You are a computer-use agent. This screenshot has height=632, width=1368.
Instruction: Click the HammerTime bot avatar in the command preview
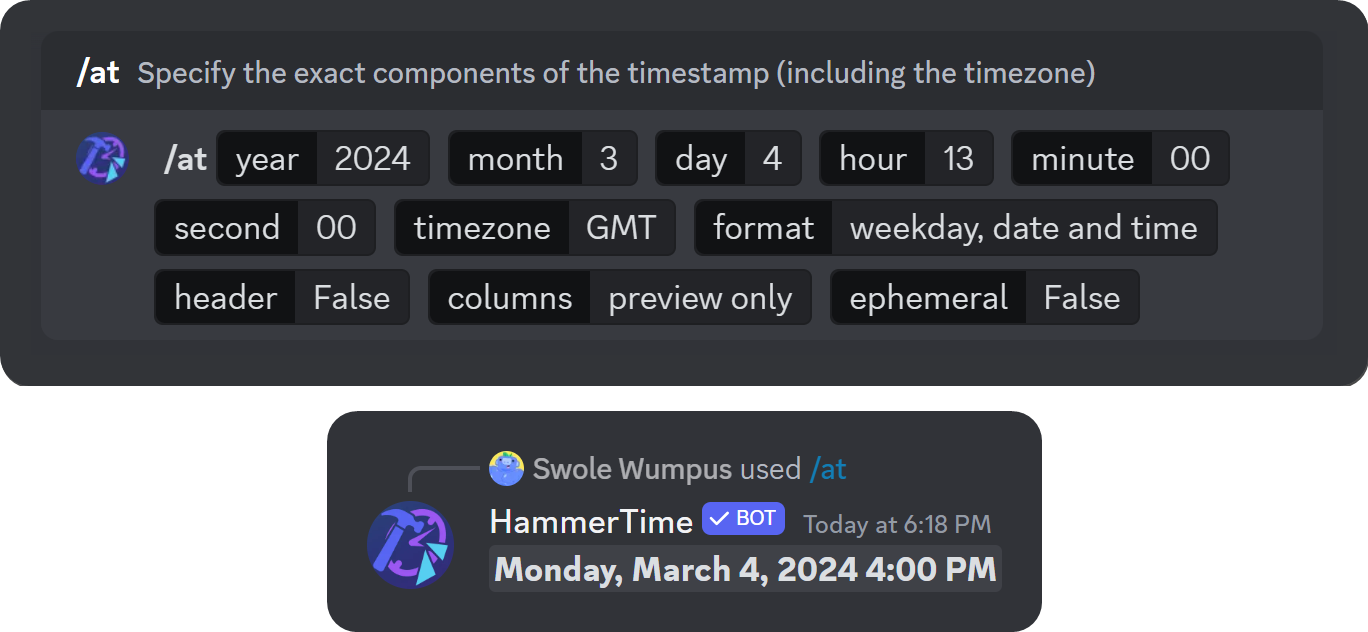tap(102, 158)
